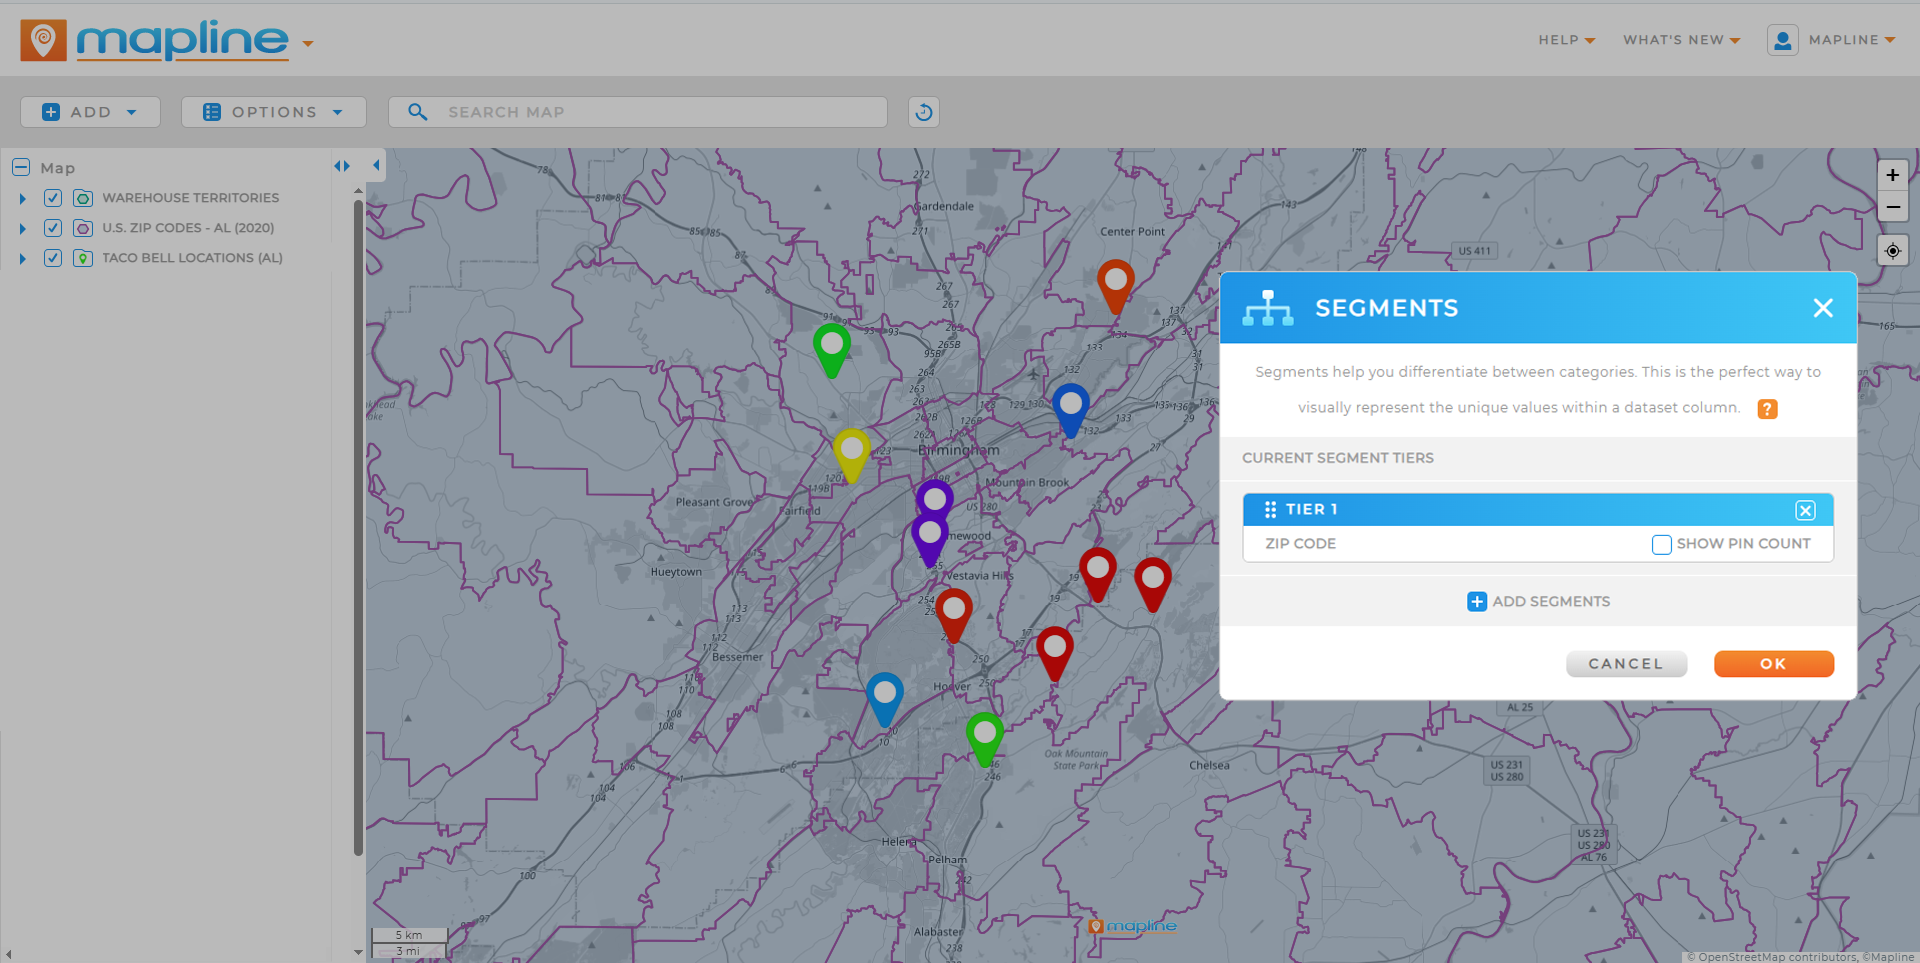
Task: Open the Add dropdown button
Action: pyautogui.click(x=90, y=112)
